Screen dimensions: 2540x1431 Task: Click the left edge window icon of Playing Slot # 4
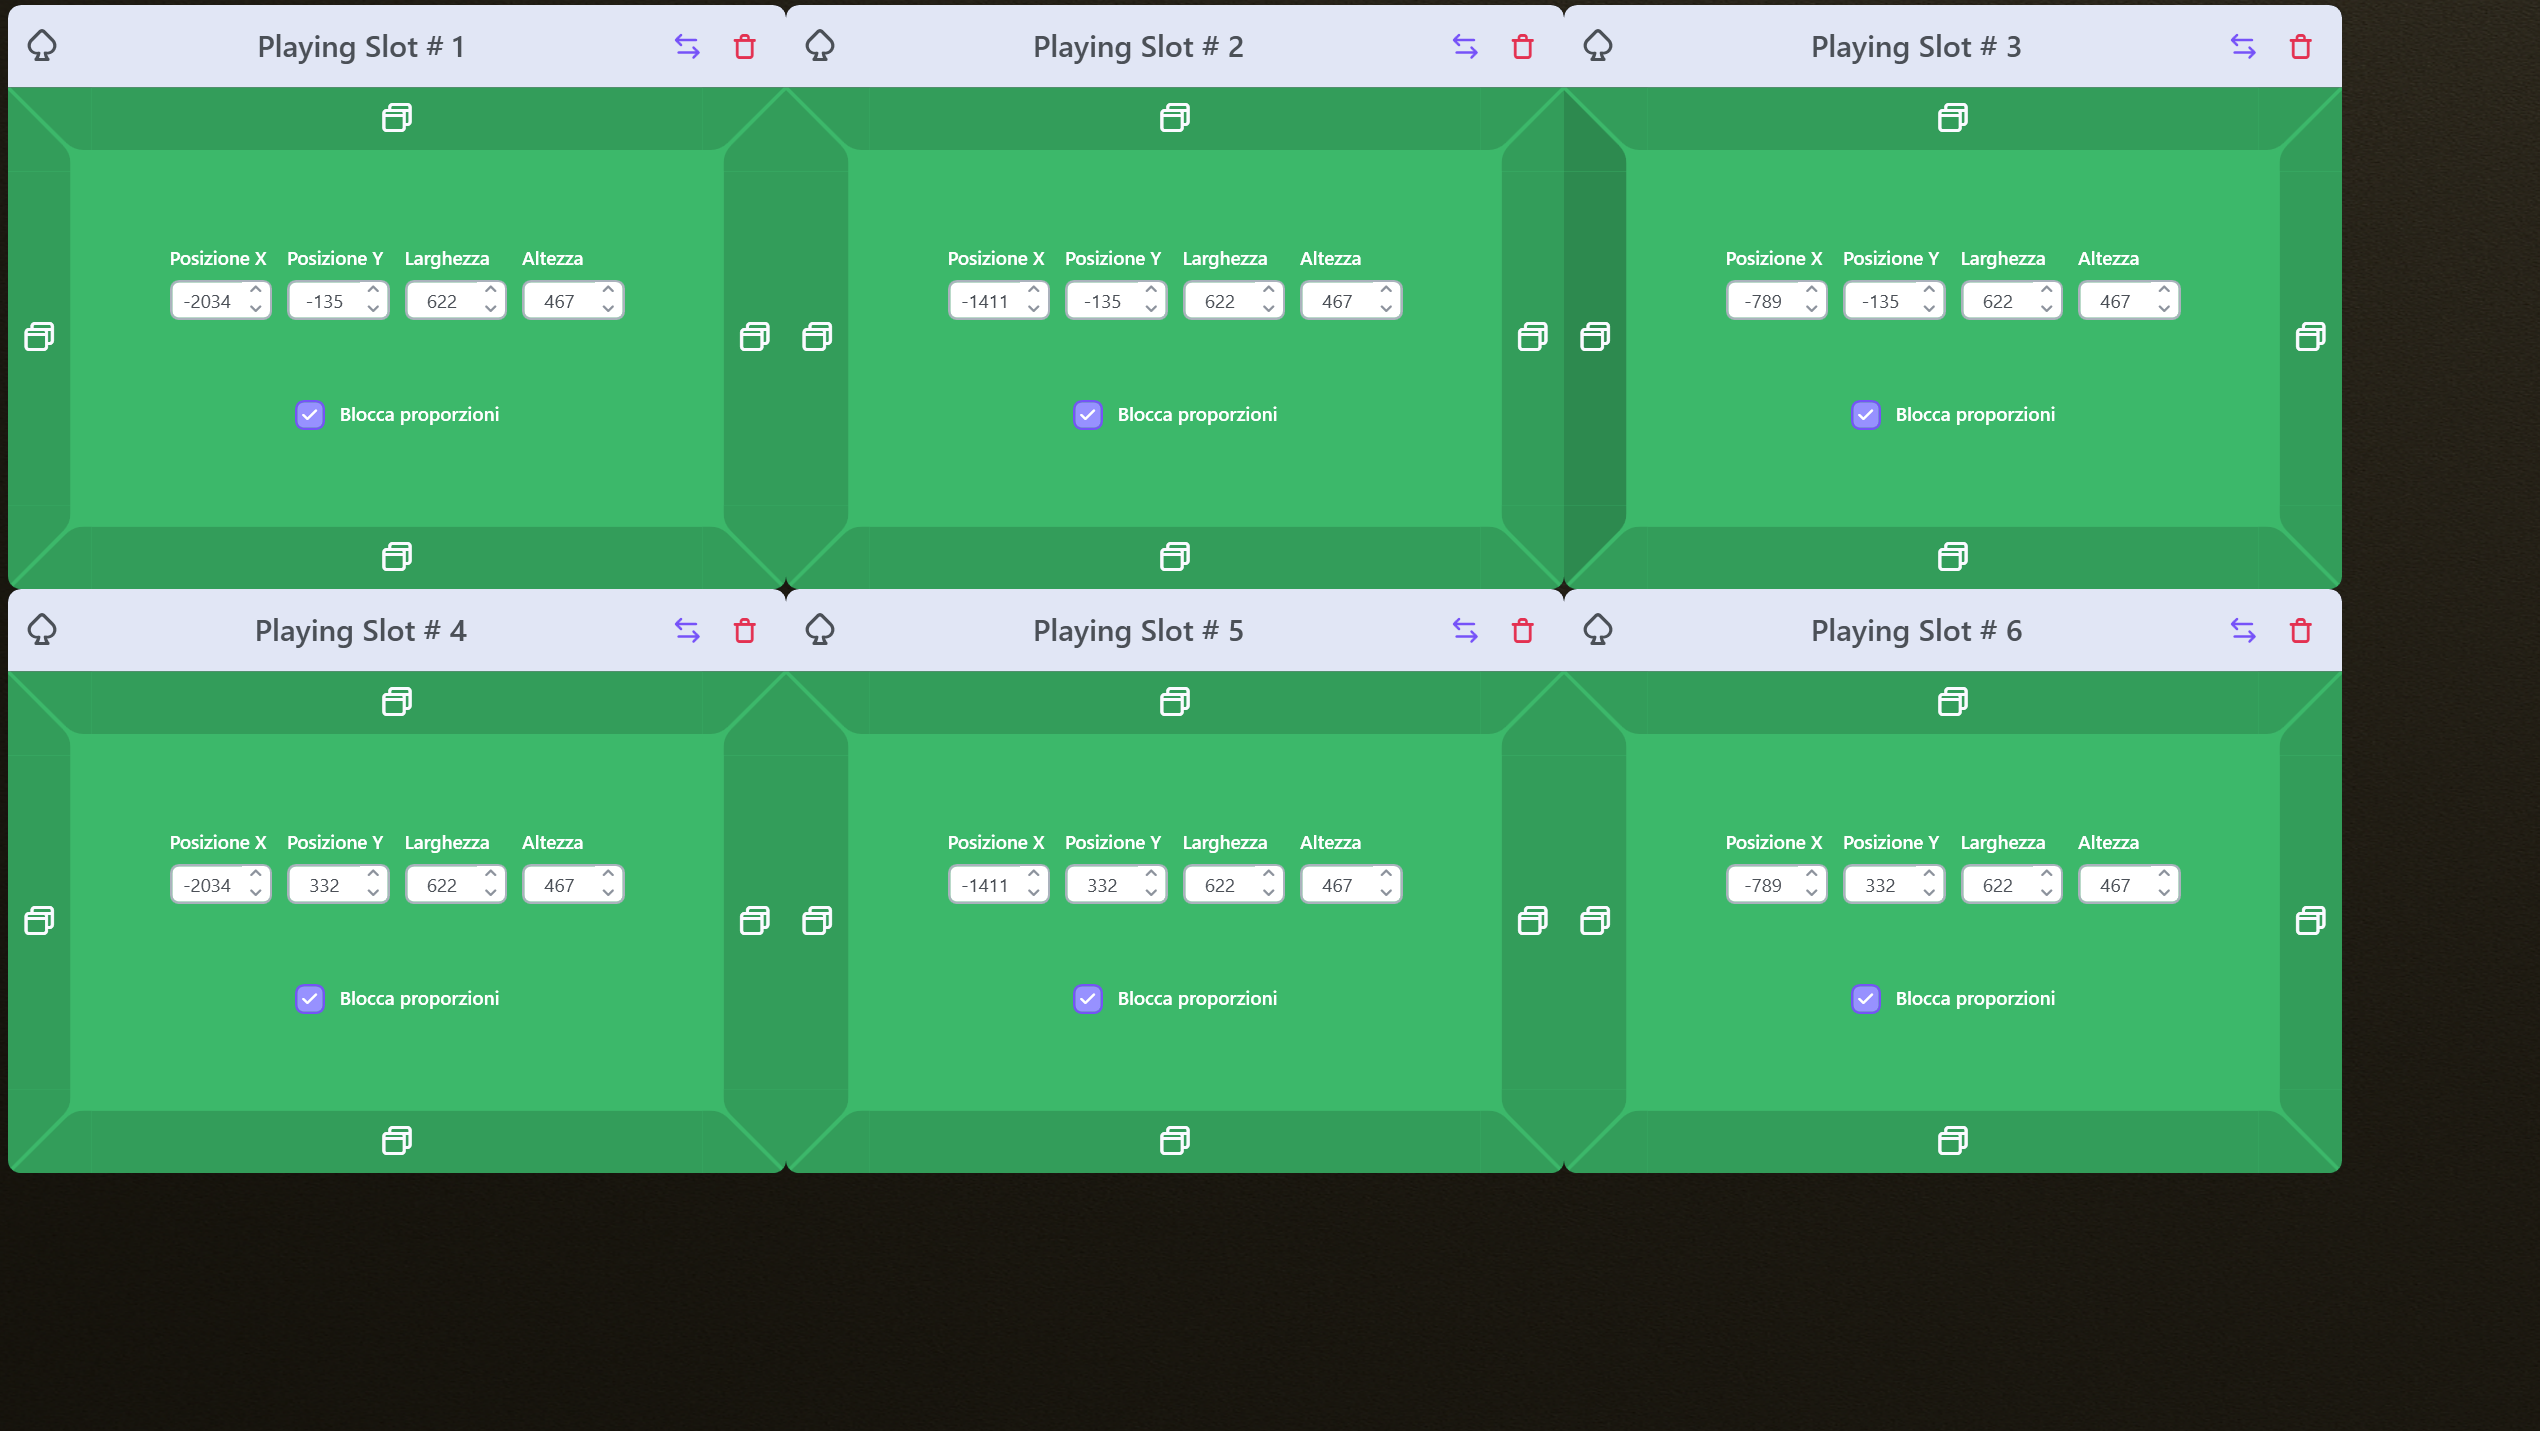tap(39, 920)
